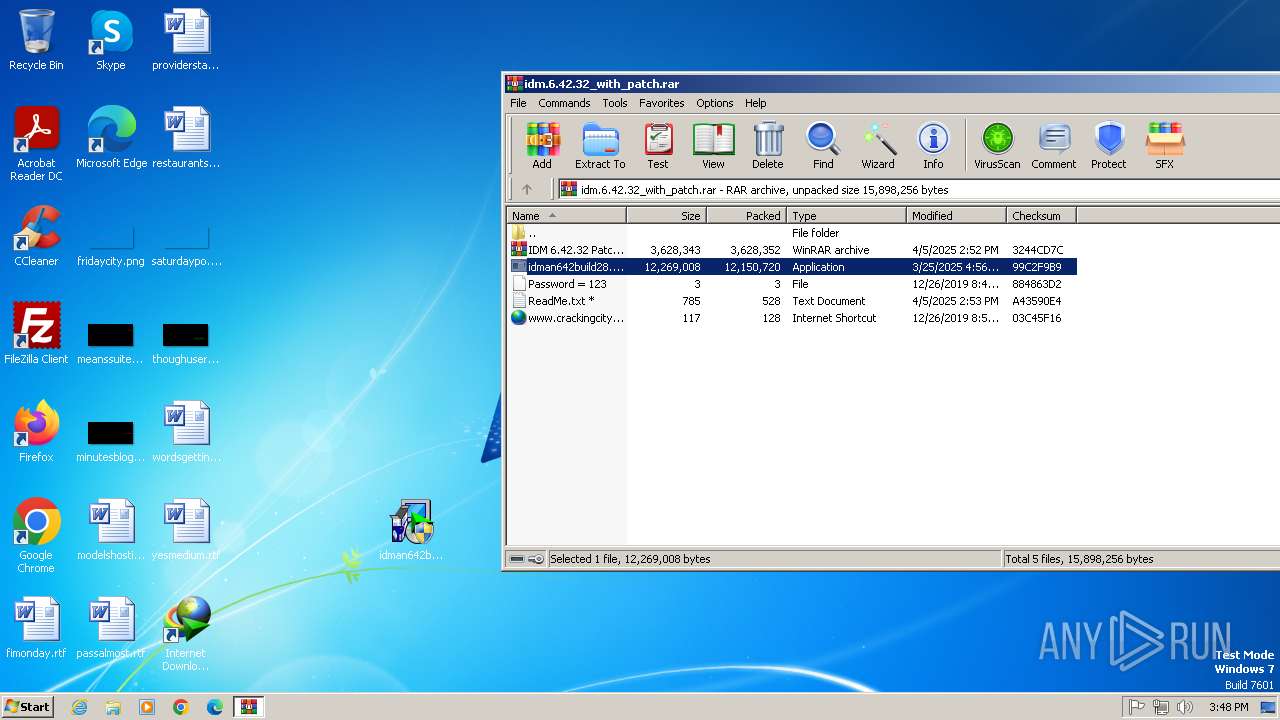1280x720 pixels.
Task: Select the Skype desktop shortcut
Action: [x=110, y=40]
